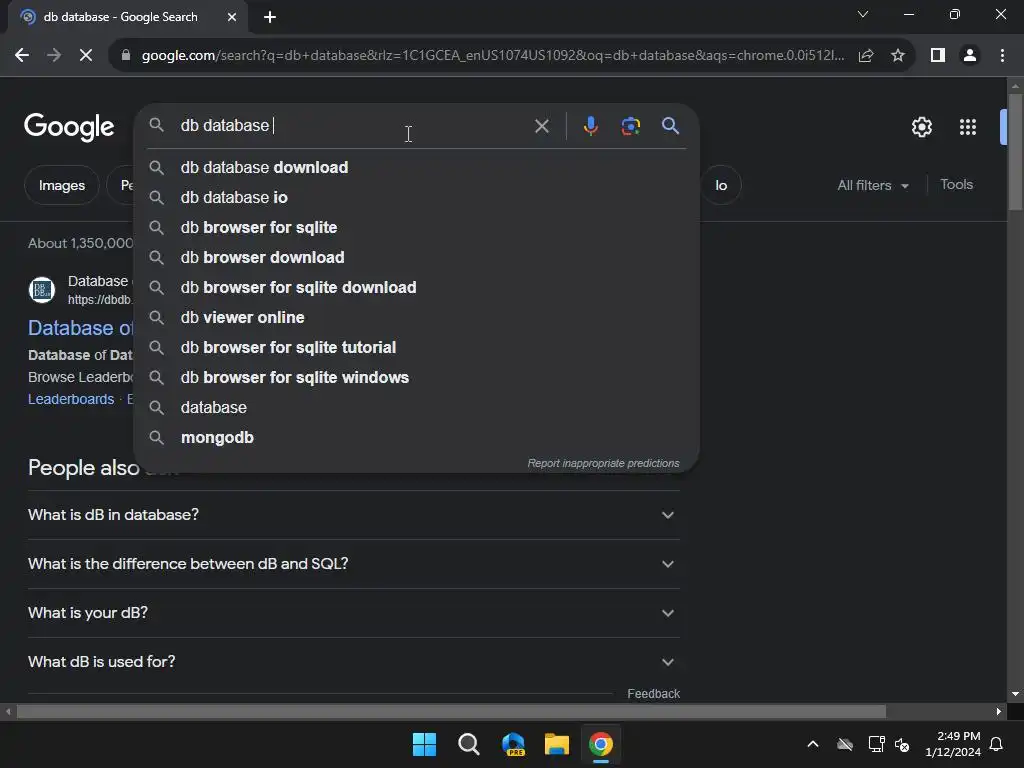Click the vertical scrollbar down arrow

pyautogui.click(x=1015, y=694)
